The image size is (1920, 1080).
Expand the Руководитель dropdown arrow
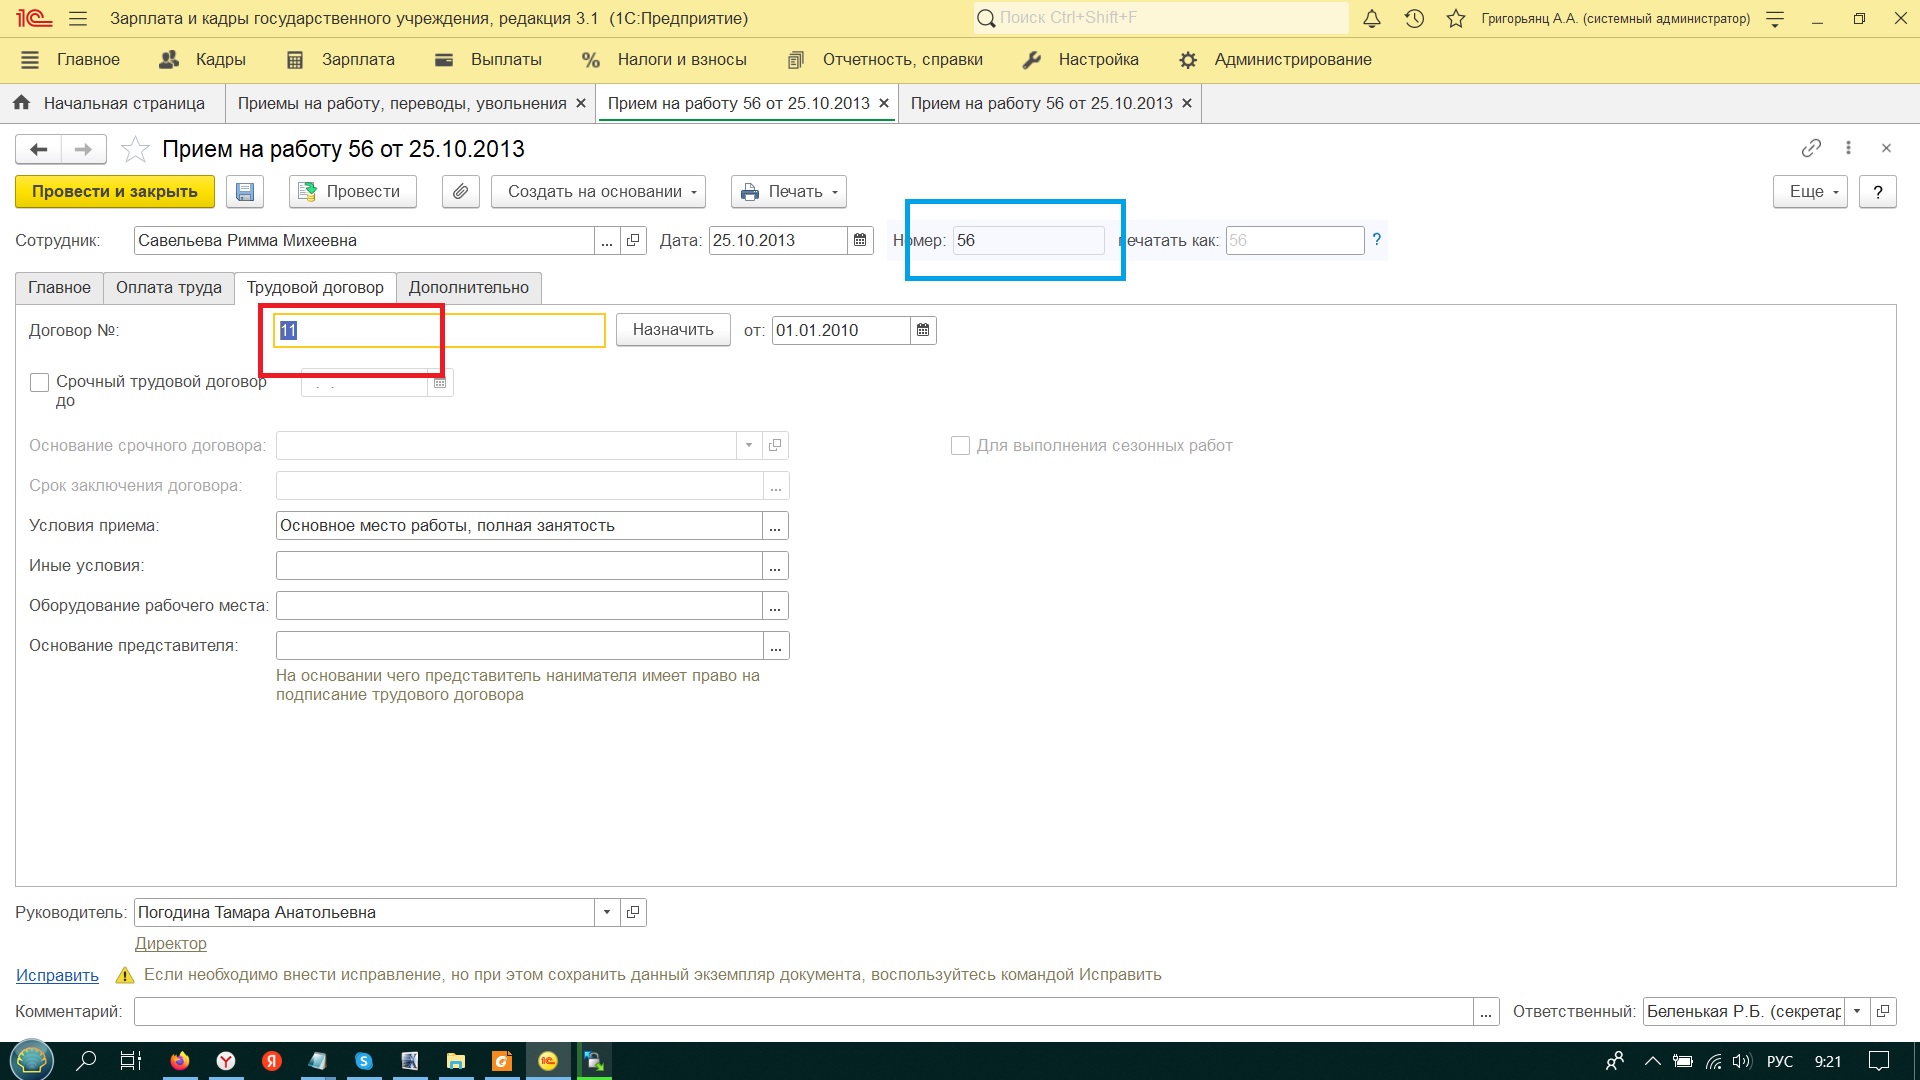(607, 912)
